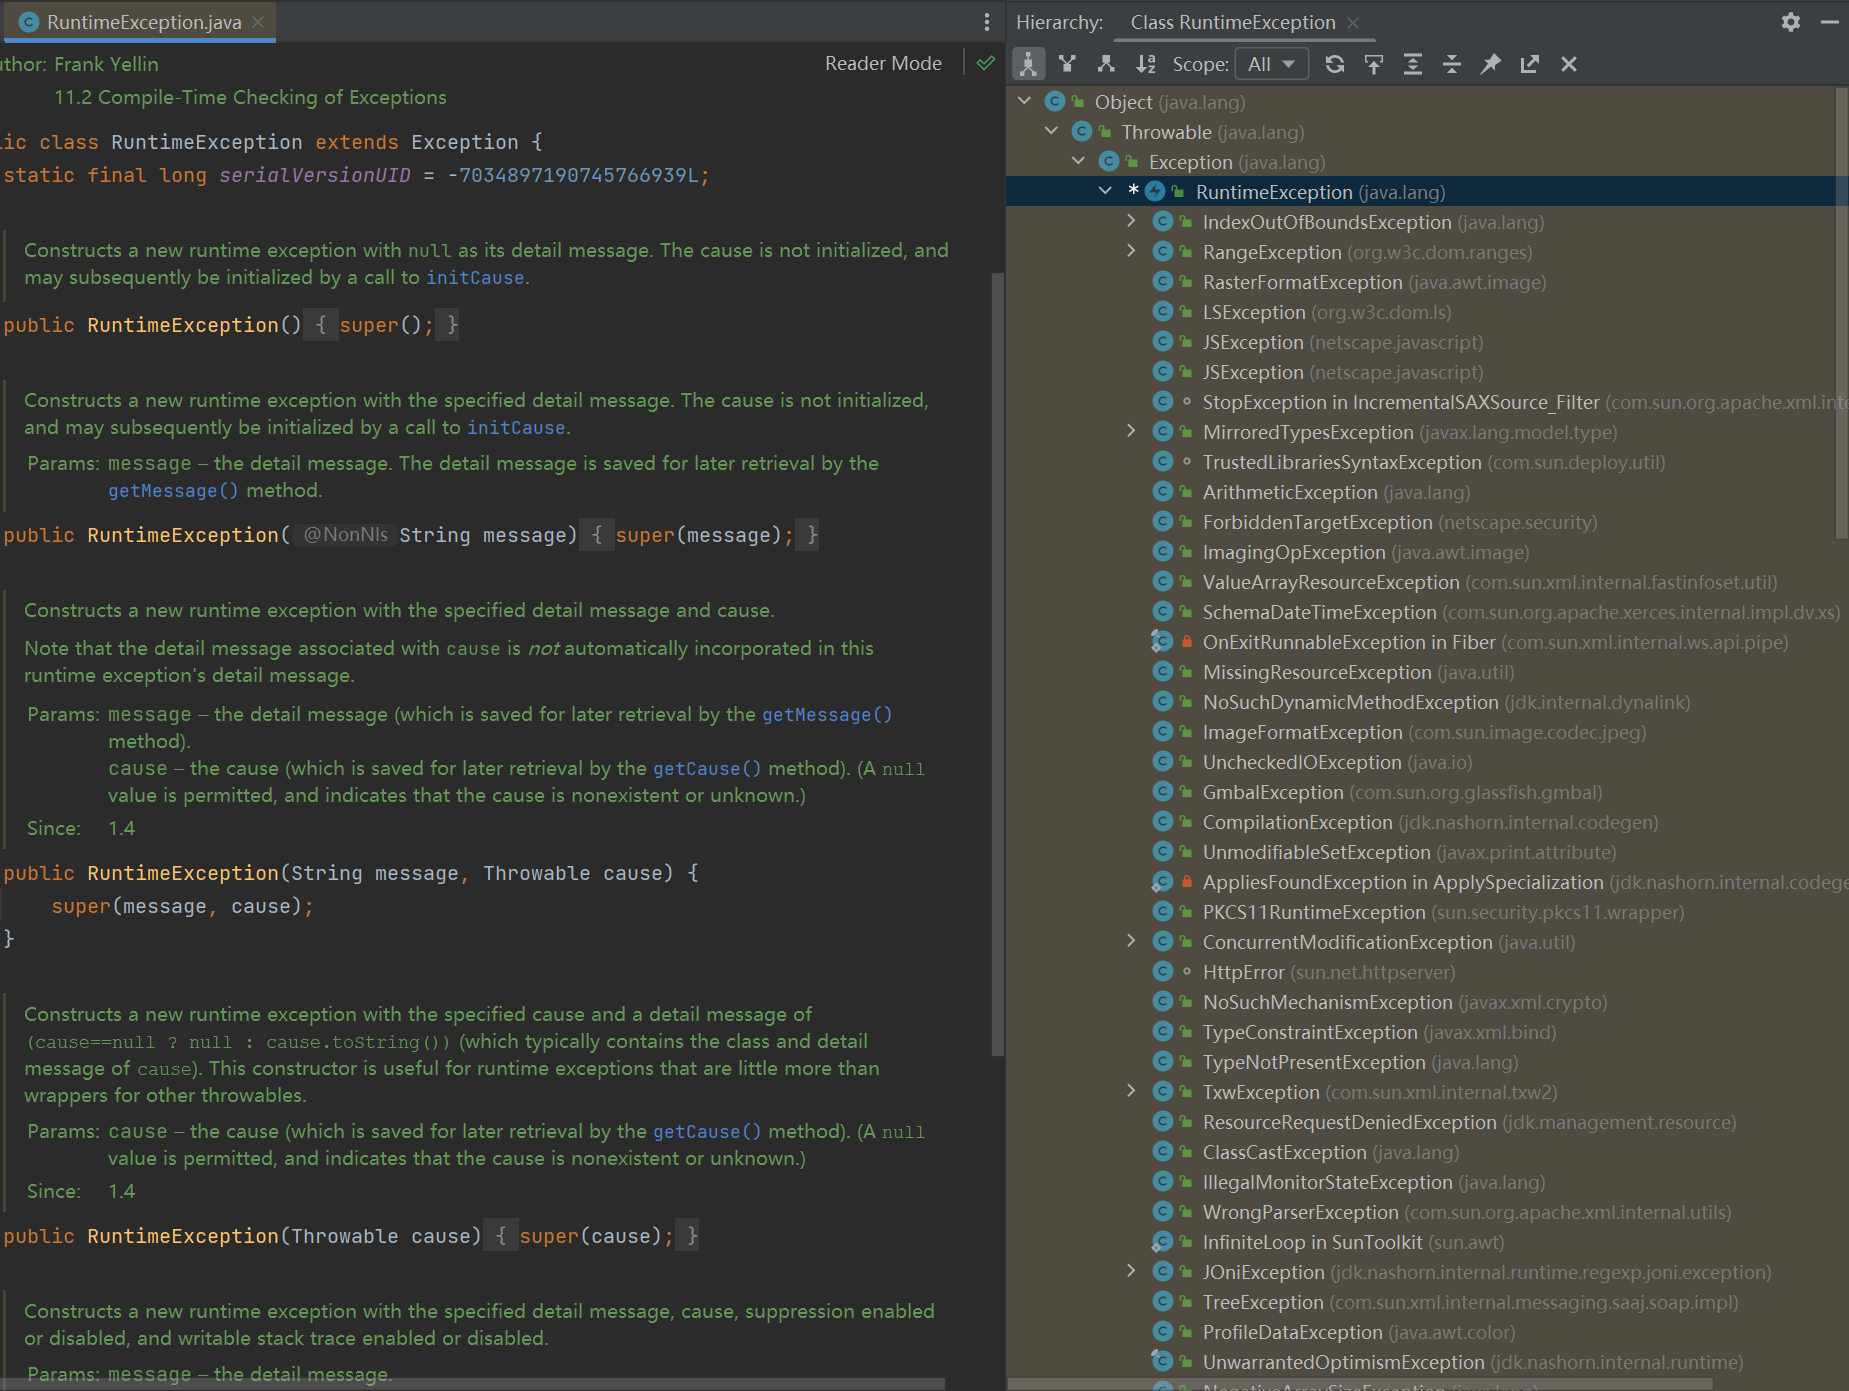Collapse the Exception node
This screenshot has height=1391, width=1849.
(1078, 161)
